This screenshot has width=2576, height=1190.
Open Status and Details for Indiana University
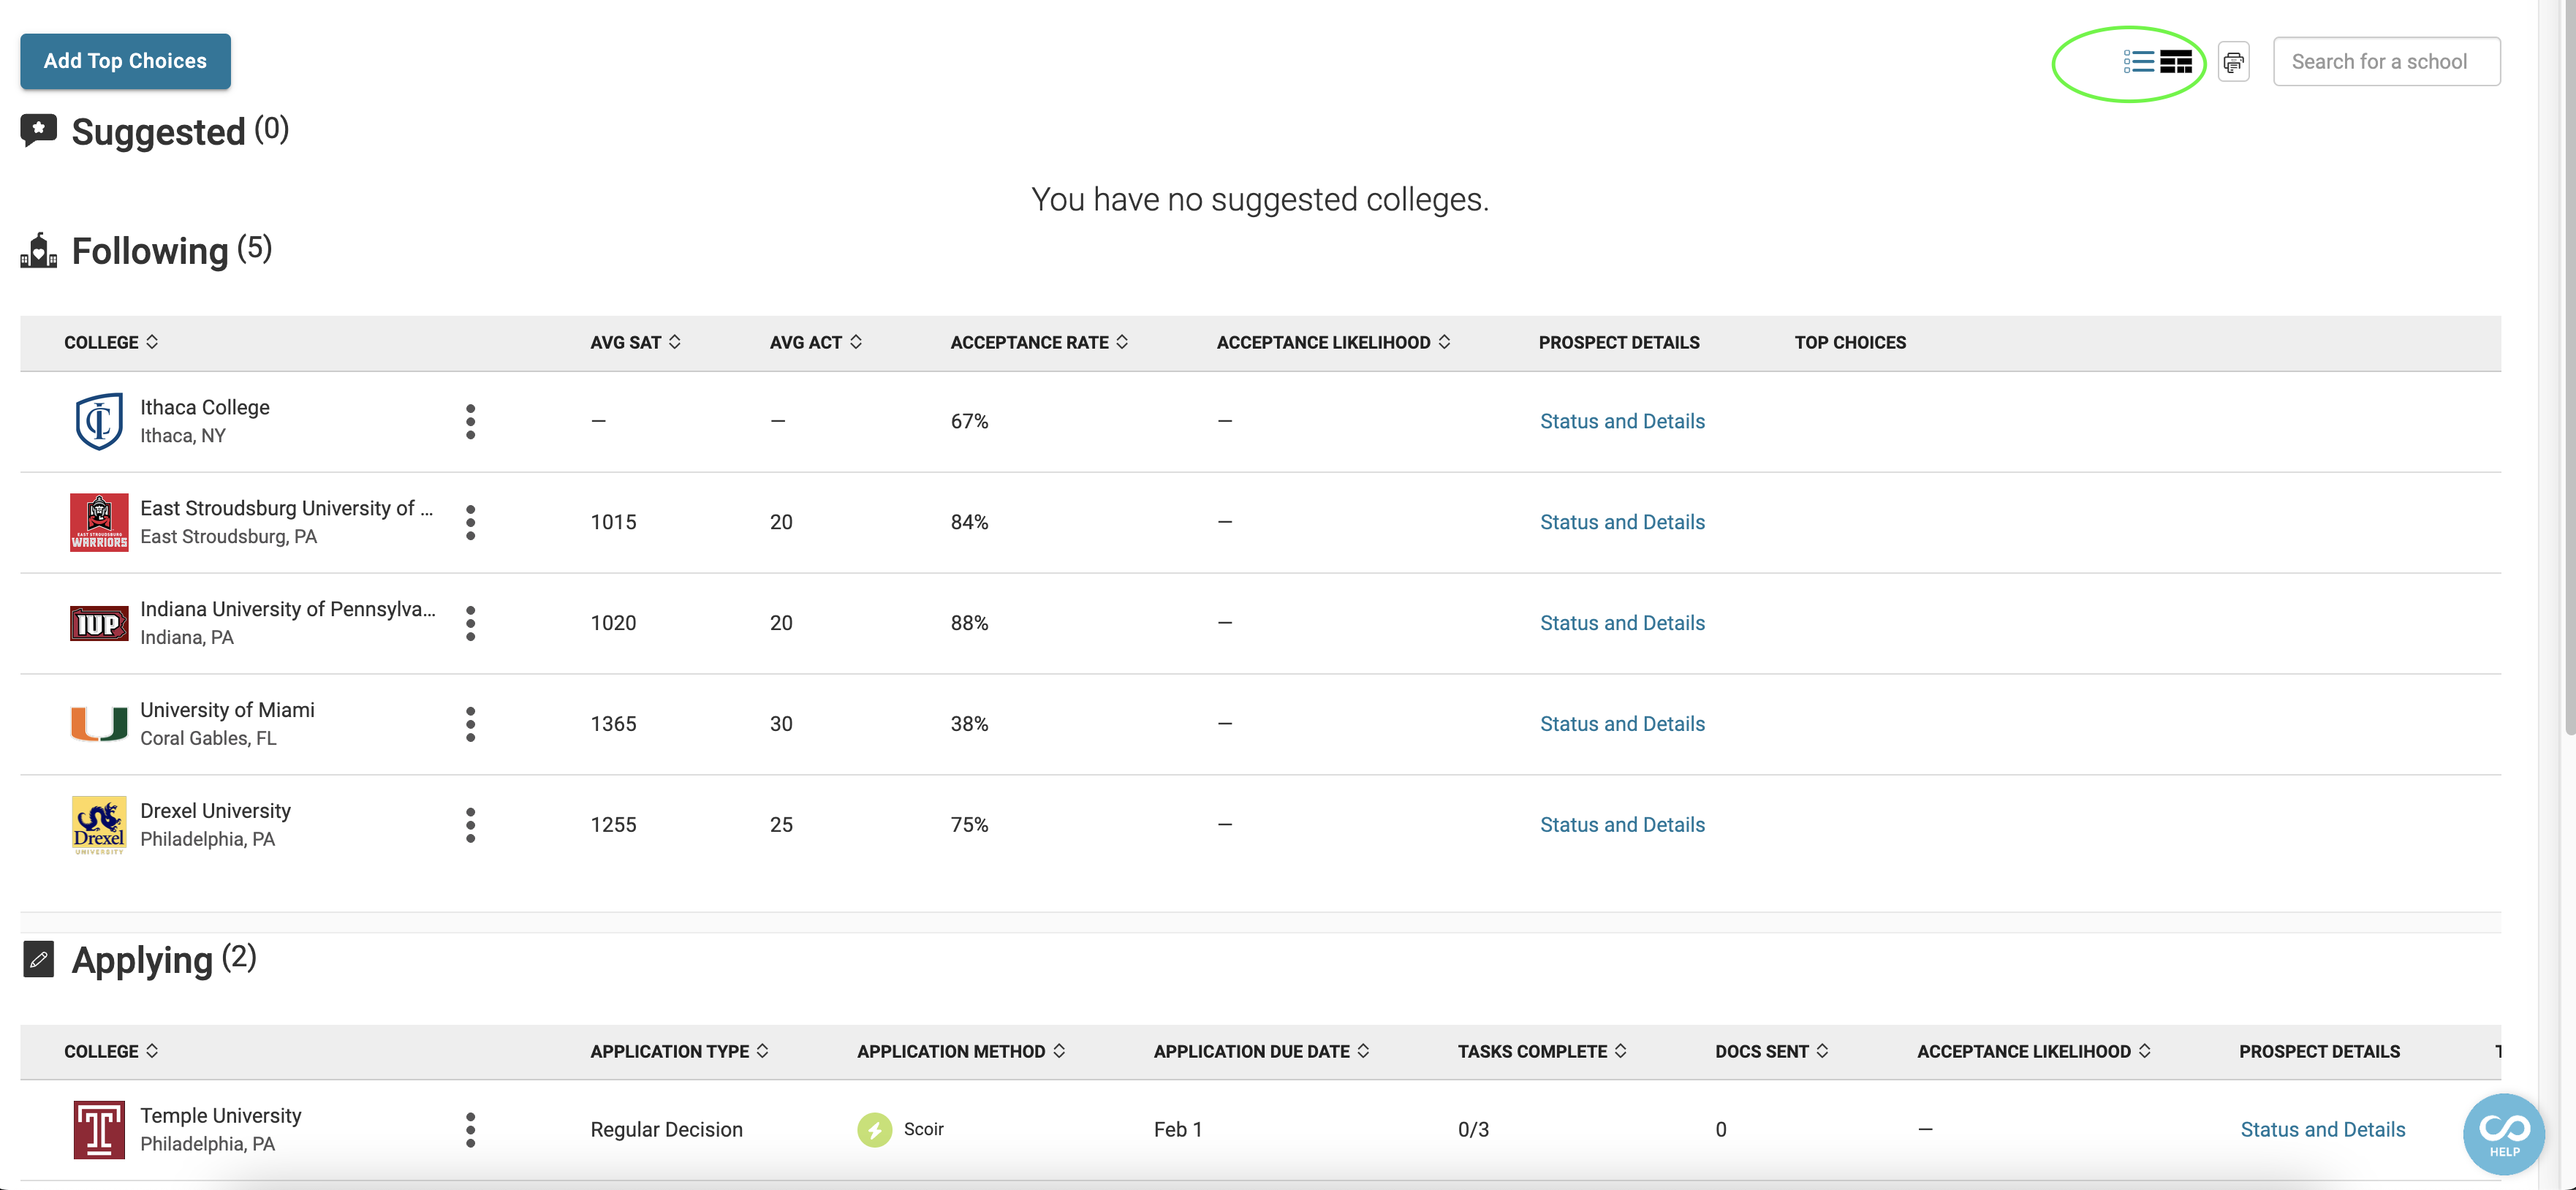coord(1622,624)
